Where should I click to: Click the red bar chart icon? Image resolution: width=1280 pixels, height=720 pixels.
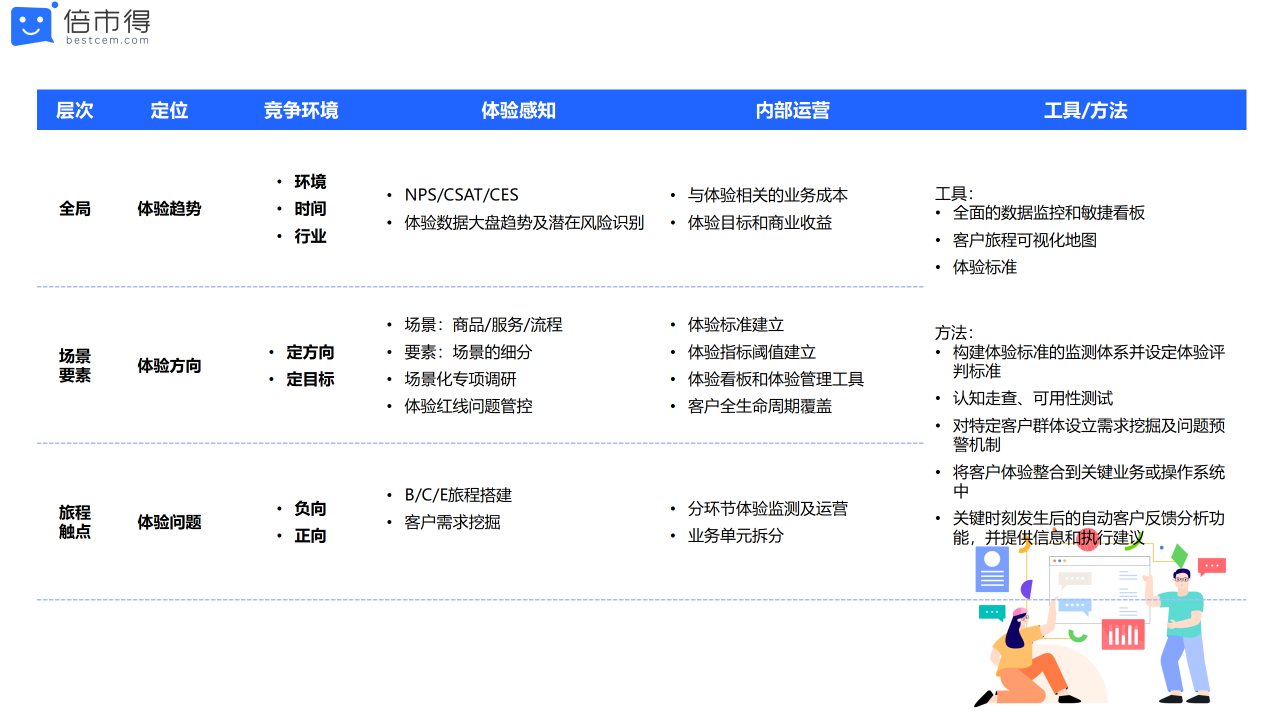[1122, 633]
